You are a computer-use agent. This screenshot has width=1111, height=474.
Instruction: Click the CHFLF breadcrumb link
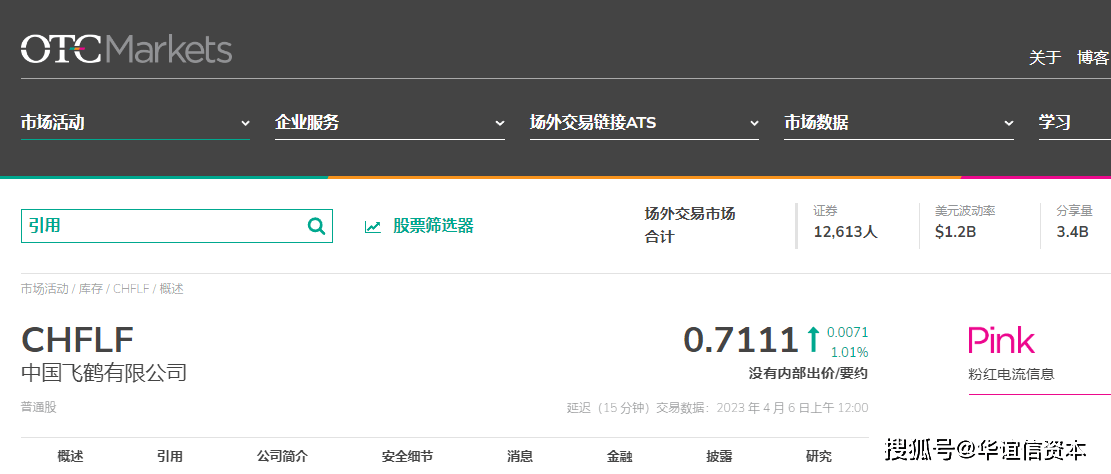(131, 289)
